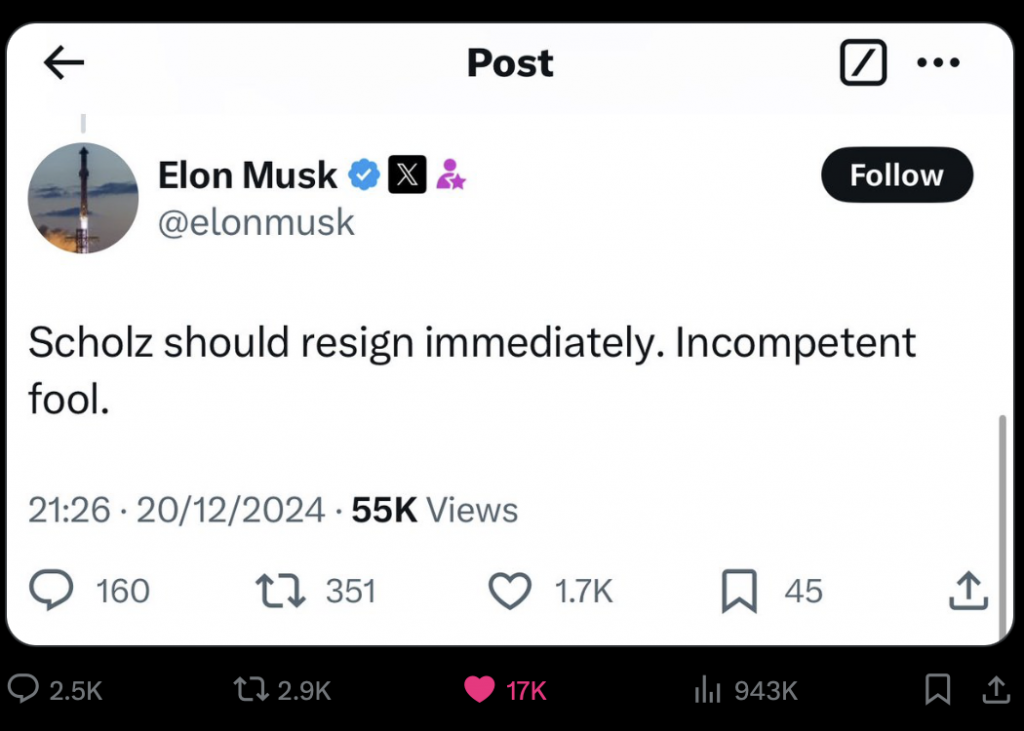1024x731 pixels.
Task: Like the post with 1.7K likes
Action: tap(510, 591)
